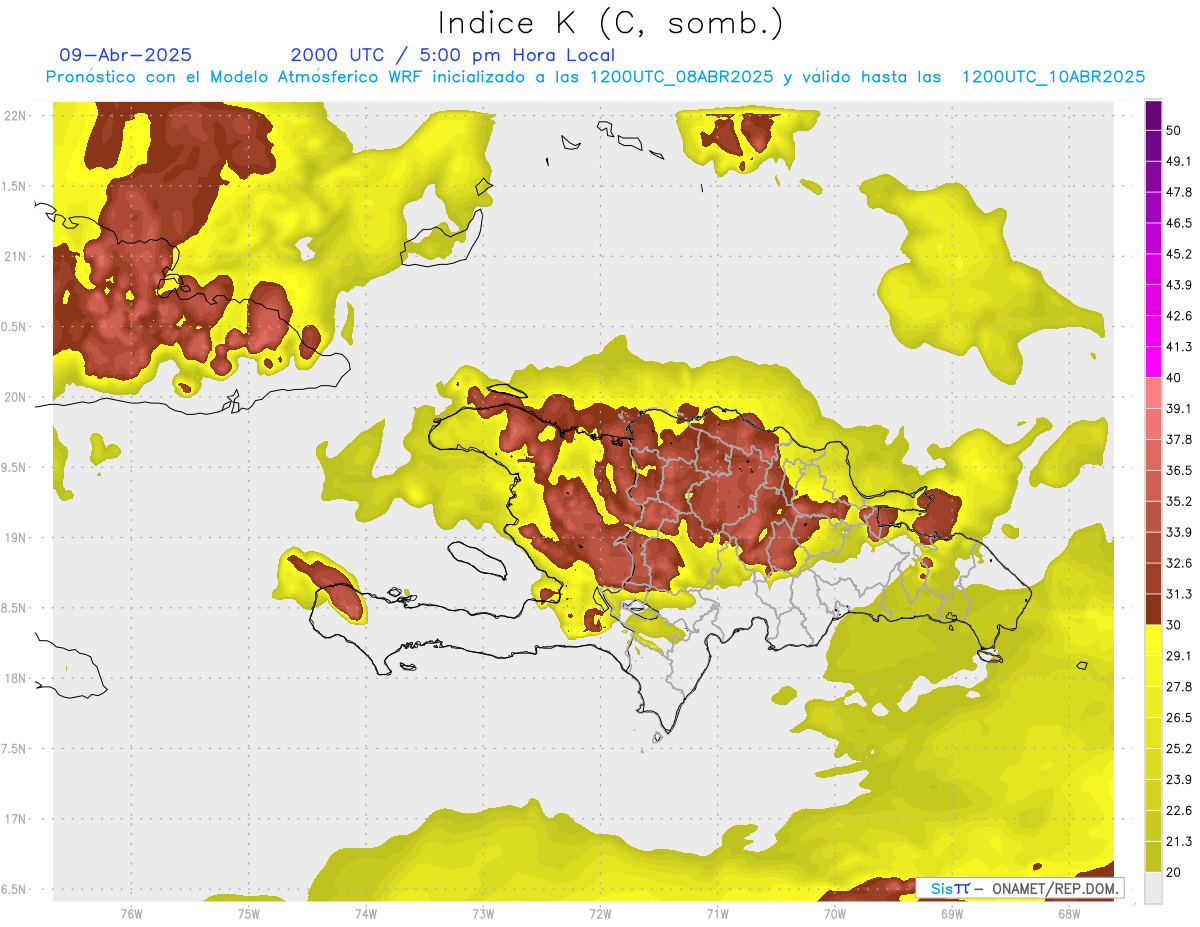This screenshot has width=1200, height=927.
Task: Select the bright yellow colorbar swatch between 29.1 and 30
Action: [1154, 640]
